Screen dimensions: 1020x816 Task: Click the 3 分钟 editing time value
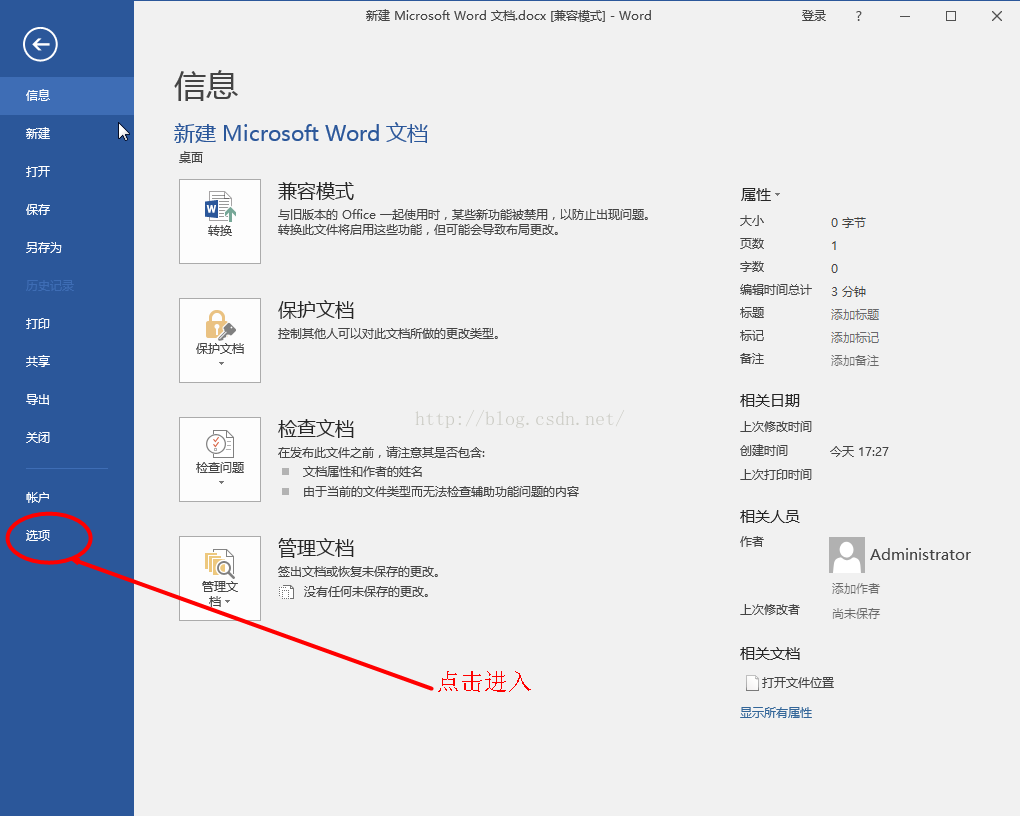click(848, 292)
